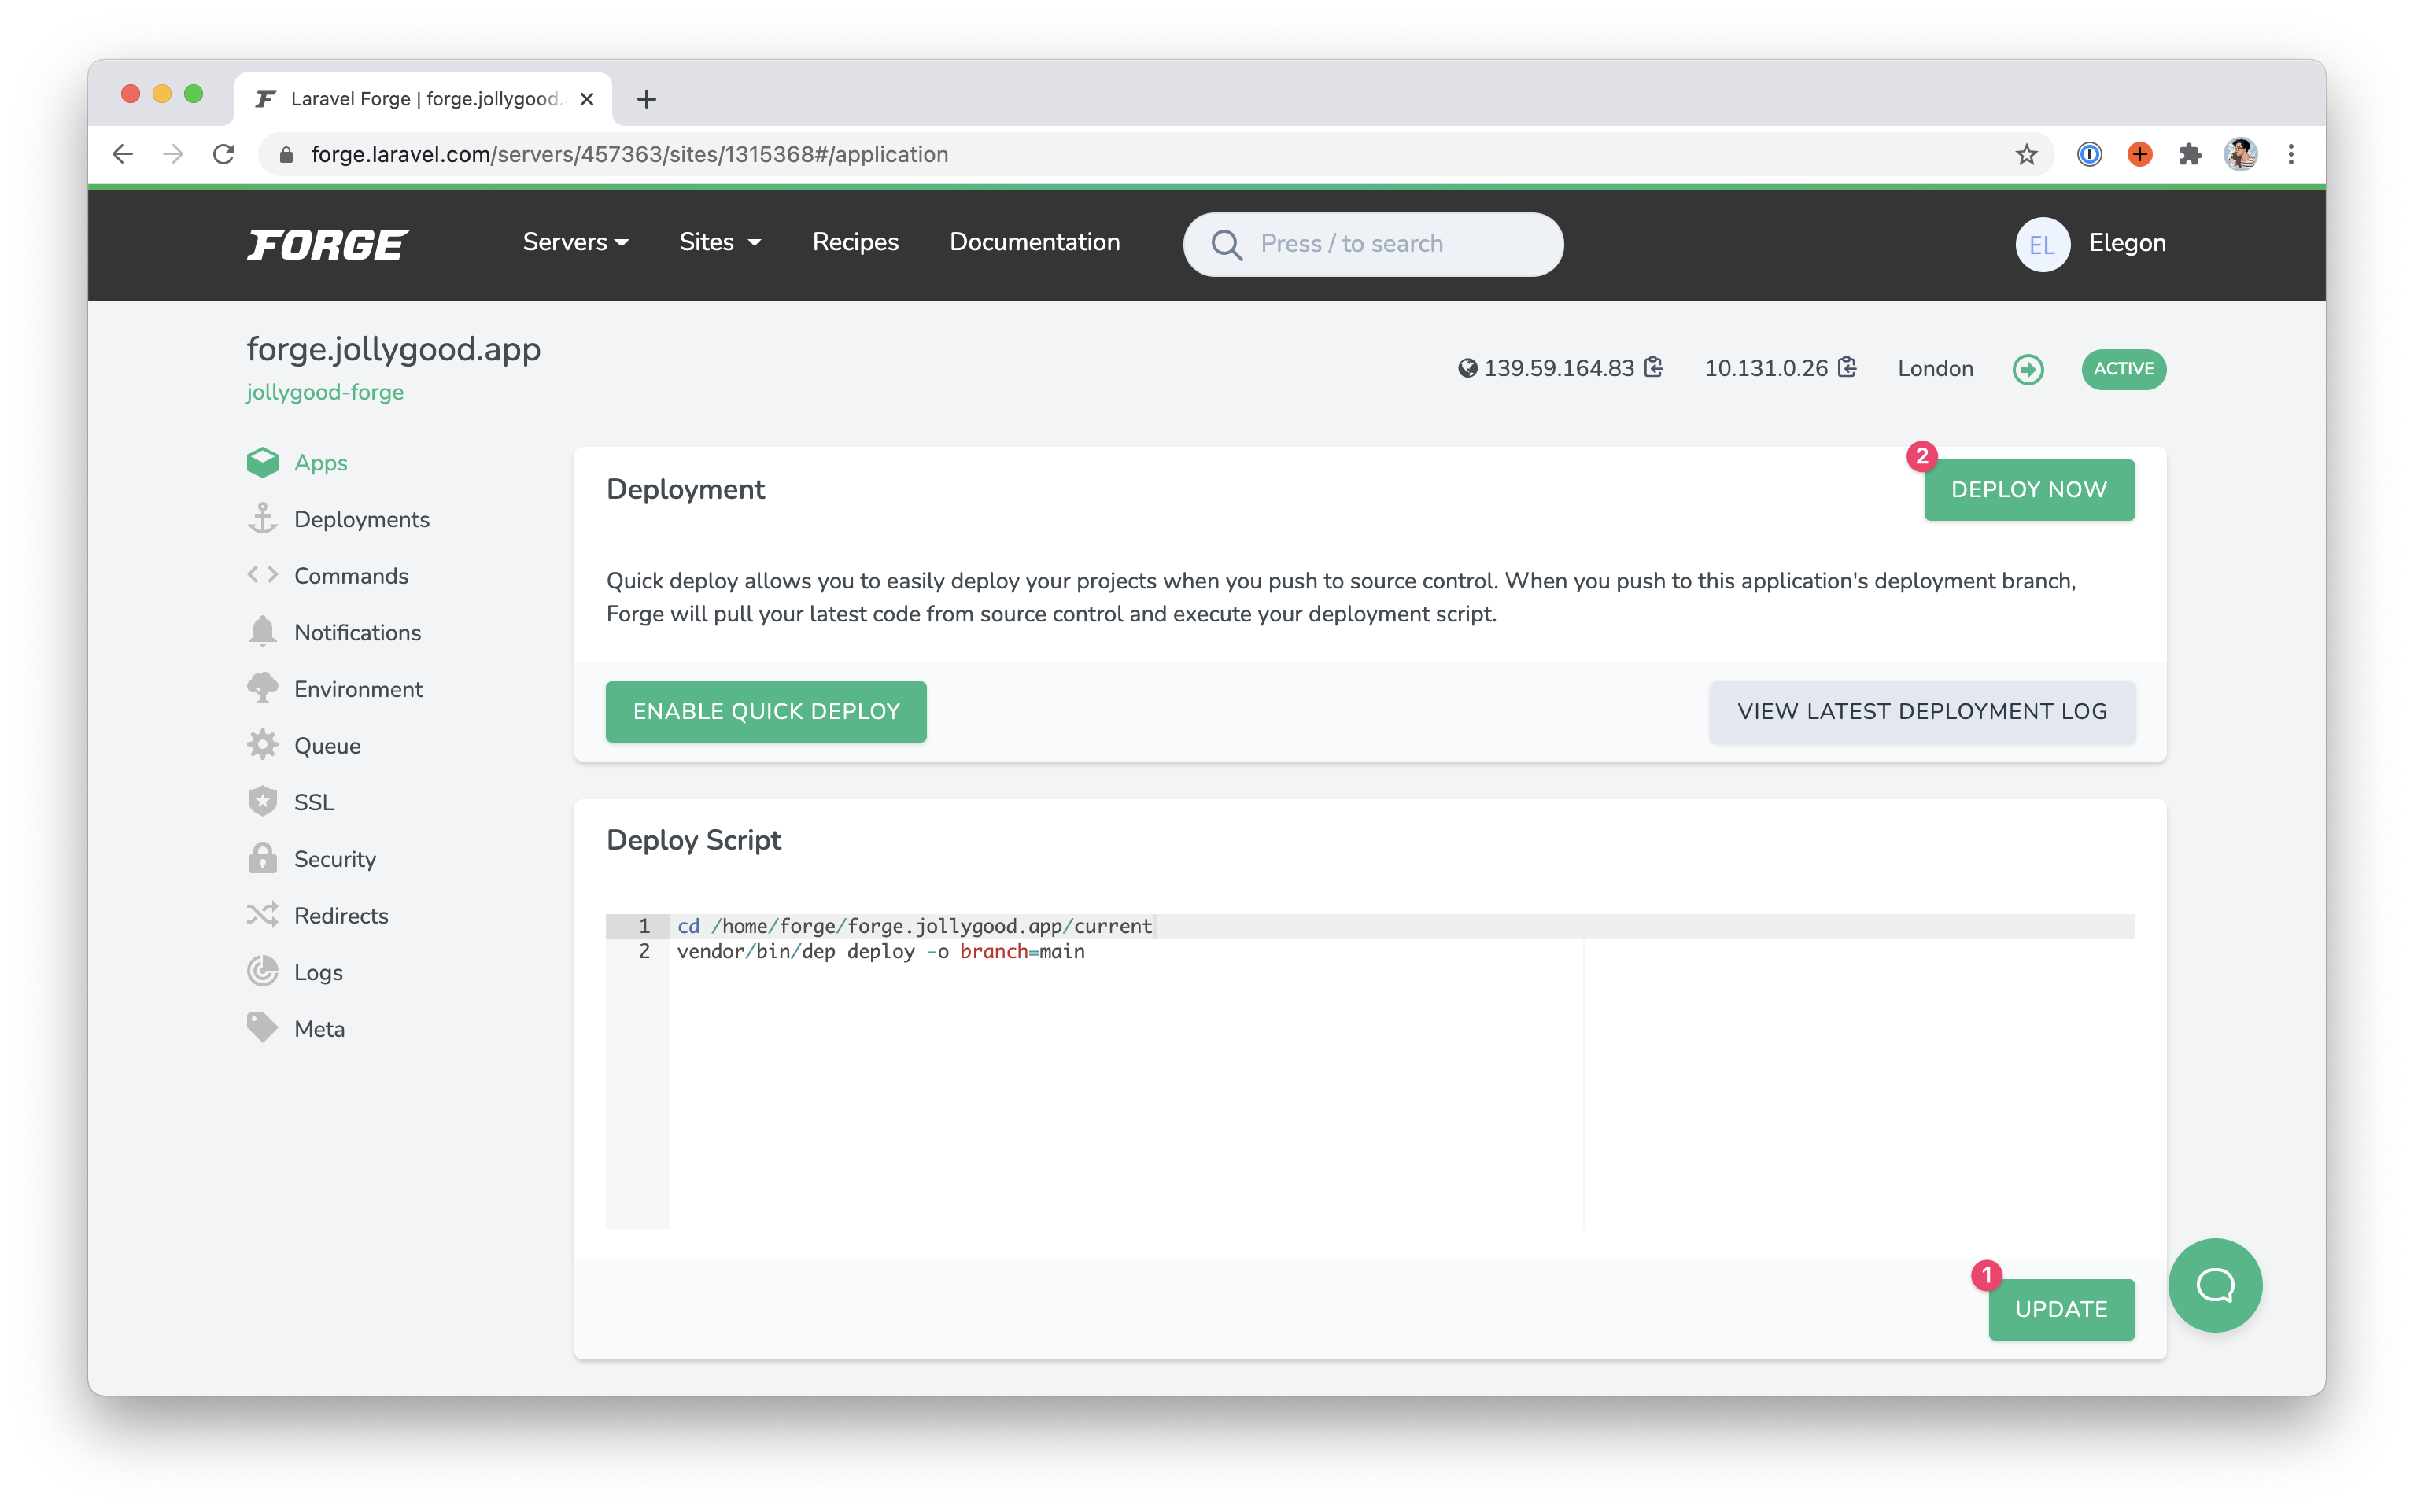Open the chat support bubble

coord(2214,1285)
